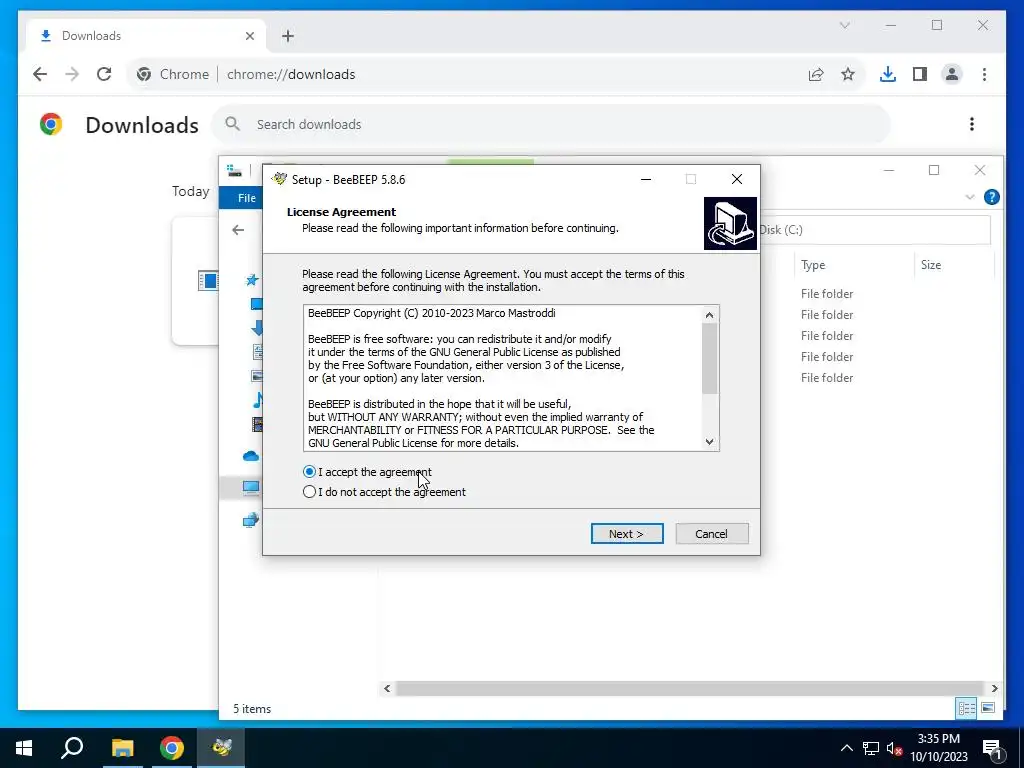Click the Search downloads field
Screen dimensions: 1024x768
click(x=551, y=124)
